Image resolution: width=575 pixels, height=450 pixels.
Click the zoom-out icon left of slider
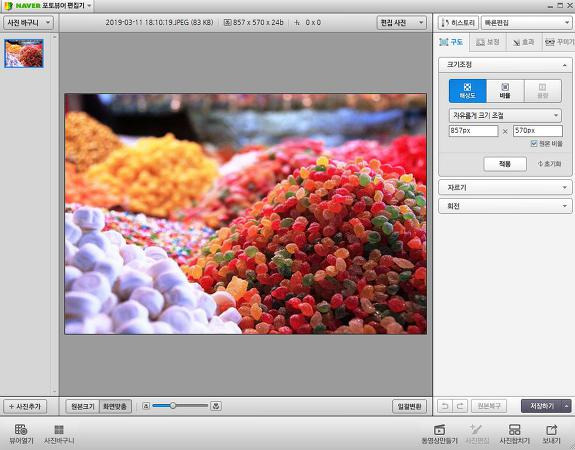(x=146, y=406)
